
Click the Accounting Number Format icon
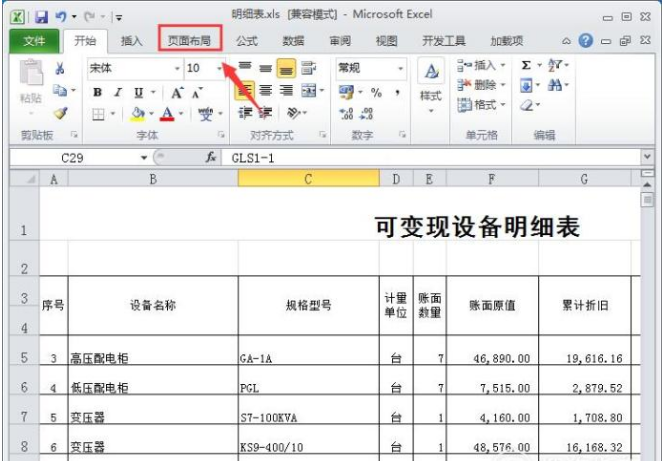tap(346, 92)
